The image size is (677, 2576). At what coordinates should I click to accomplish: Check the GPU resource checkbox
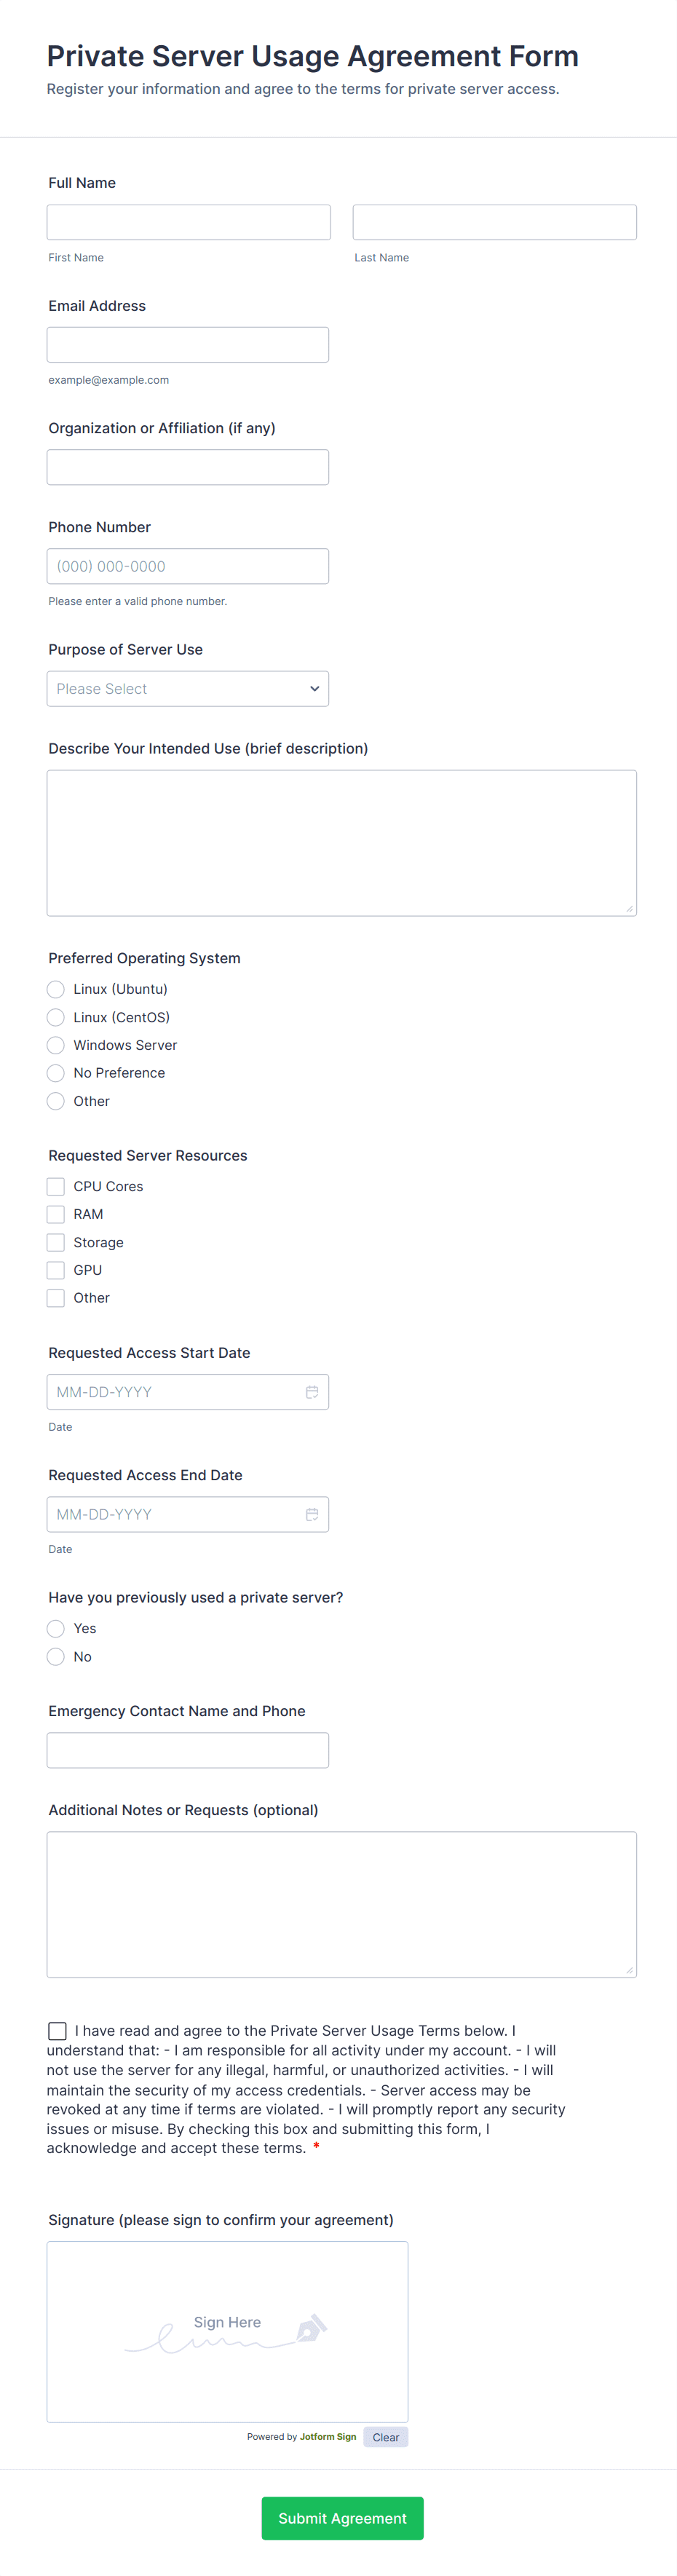(56, 1270)
